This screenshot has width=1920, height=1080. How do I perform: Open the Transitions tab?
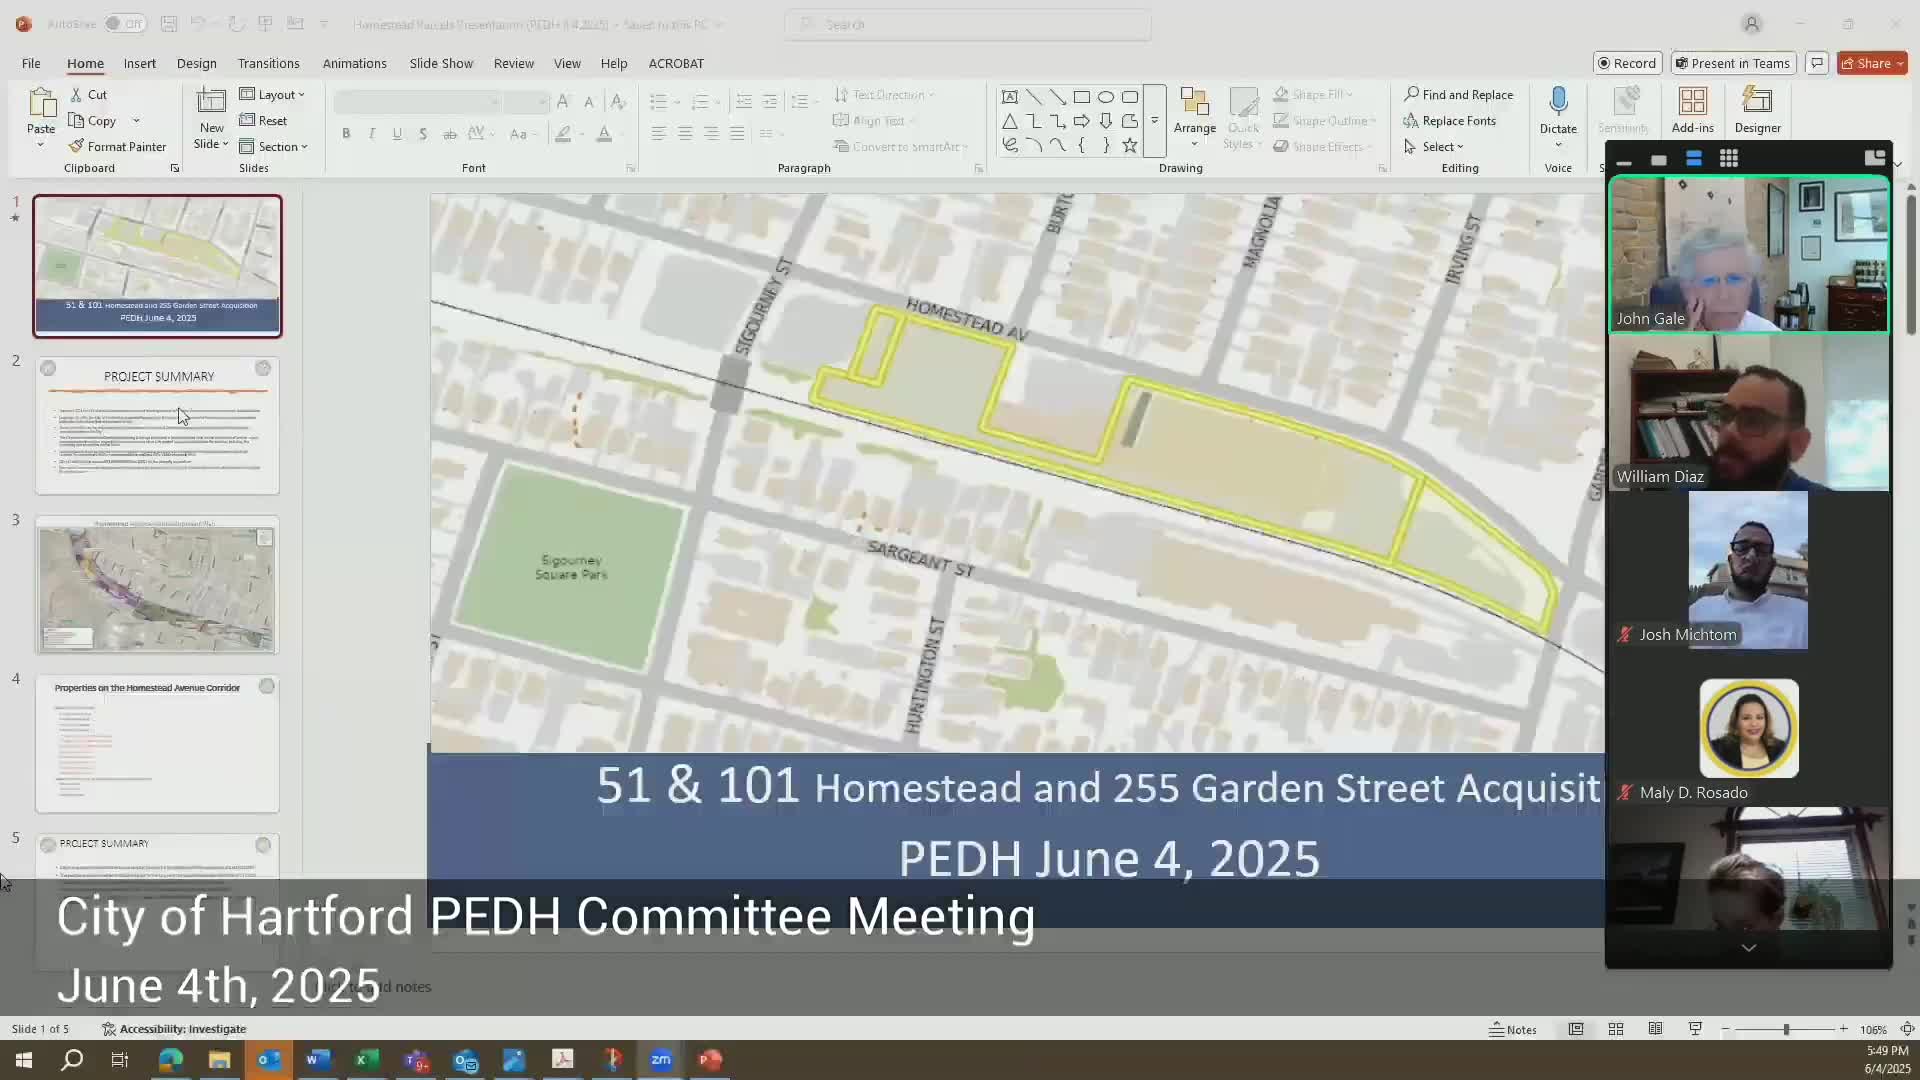[x=268, y=63]
